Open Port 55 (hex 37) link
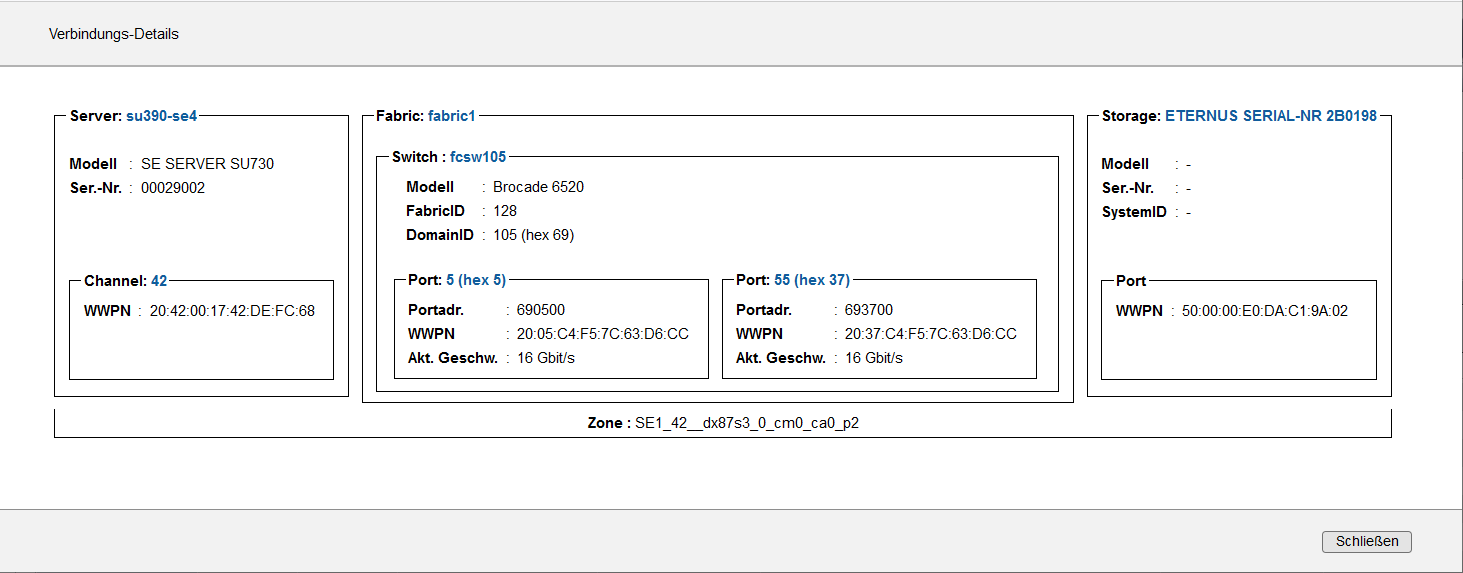This screenshot has width=1463, height=573. [x=811, y=280]
